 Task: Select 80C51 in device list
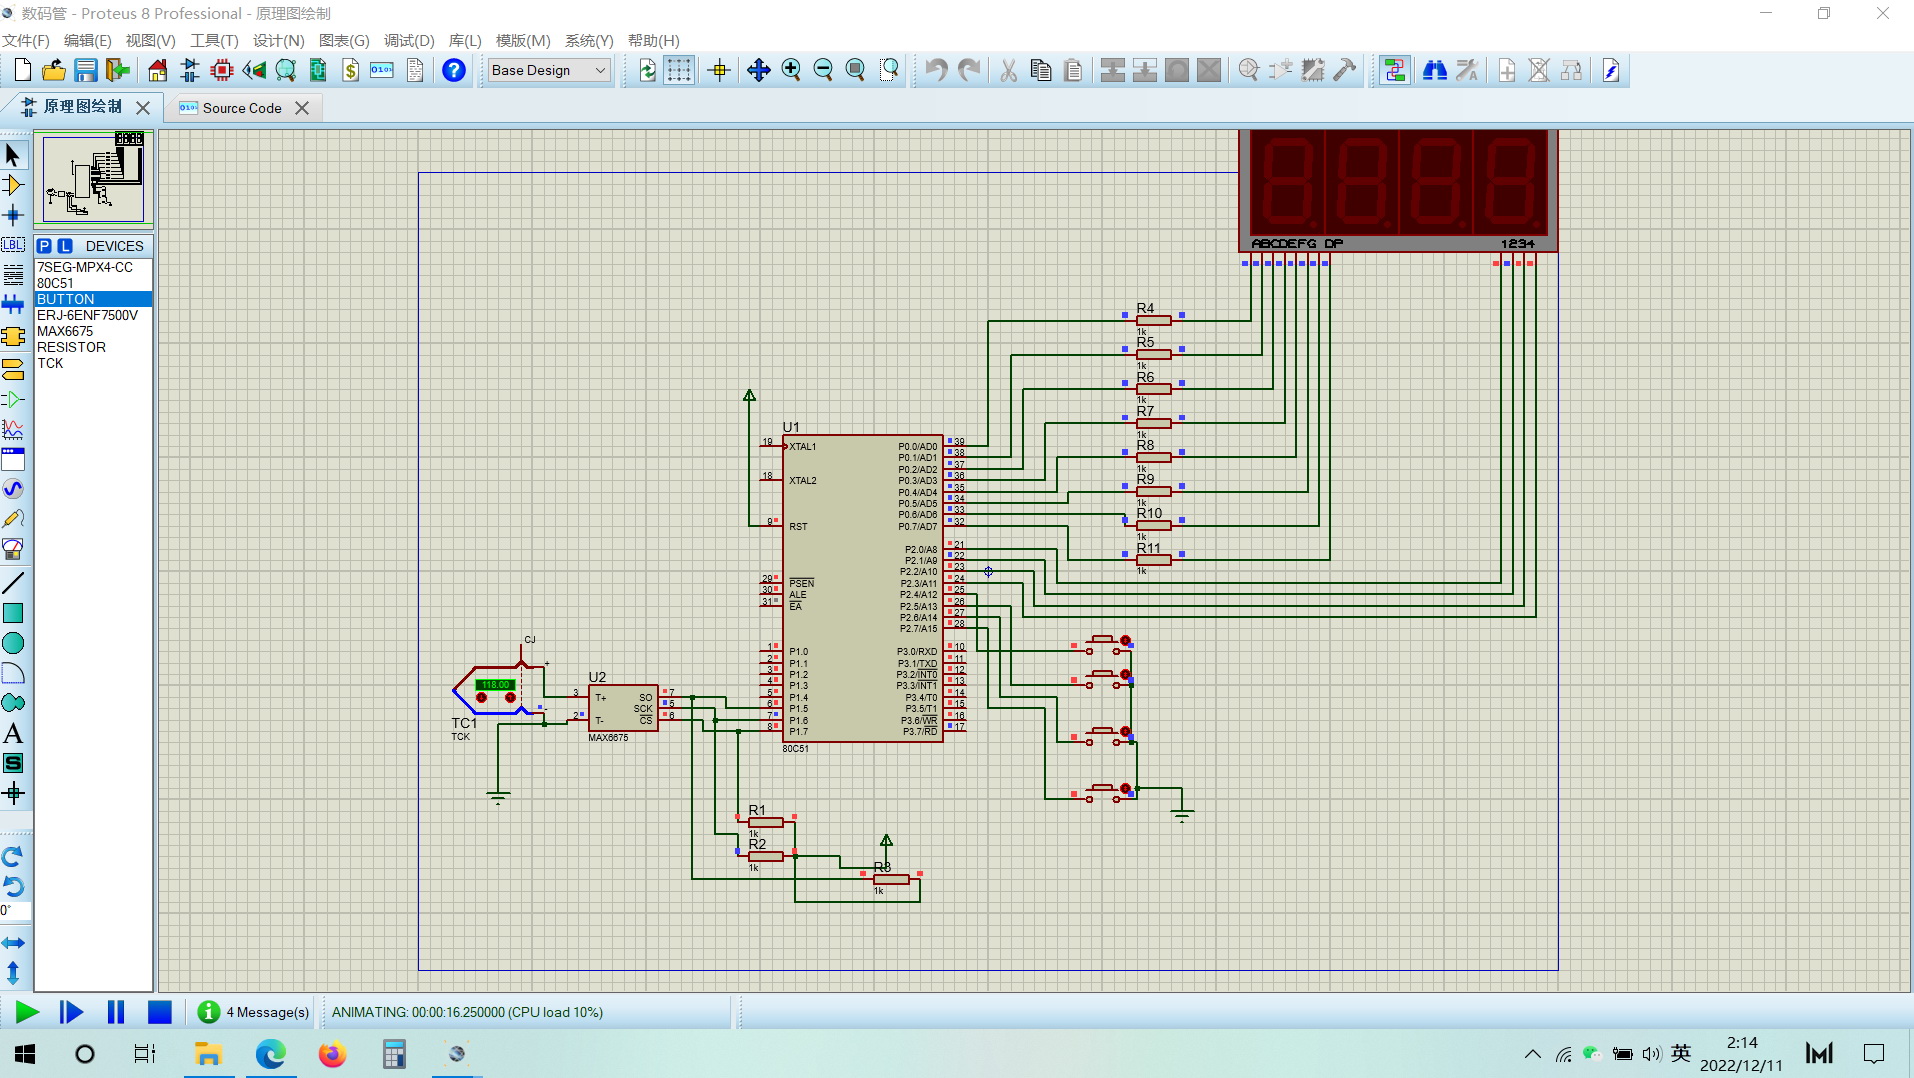(x=93, y=283)
